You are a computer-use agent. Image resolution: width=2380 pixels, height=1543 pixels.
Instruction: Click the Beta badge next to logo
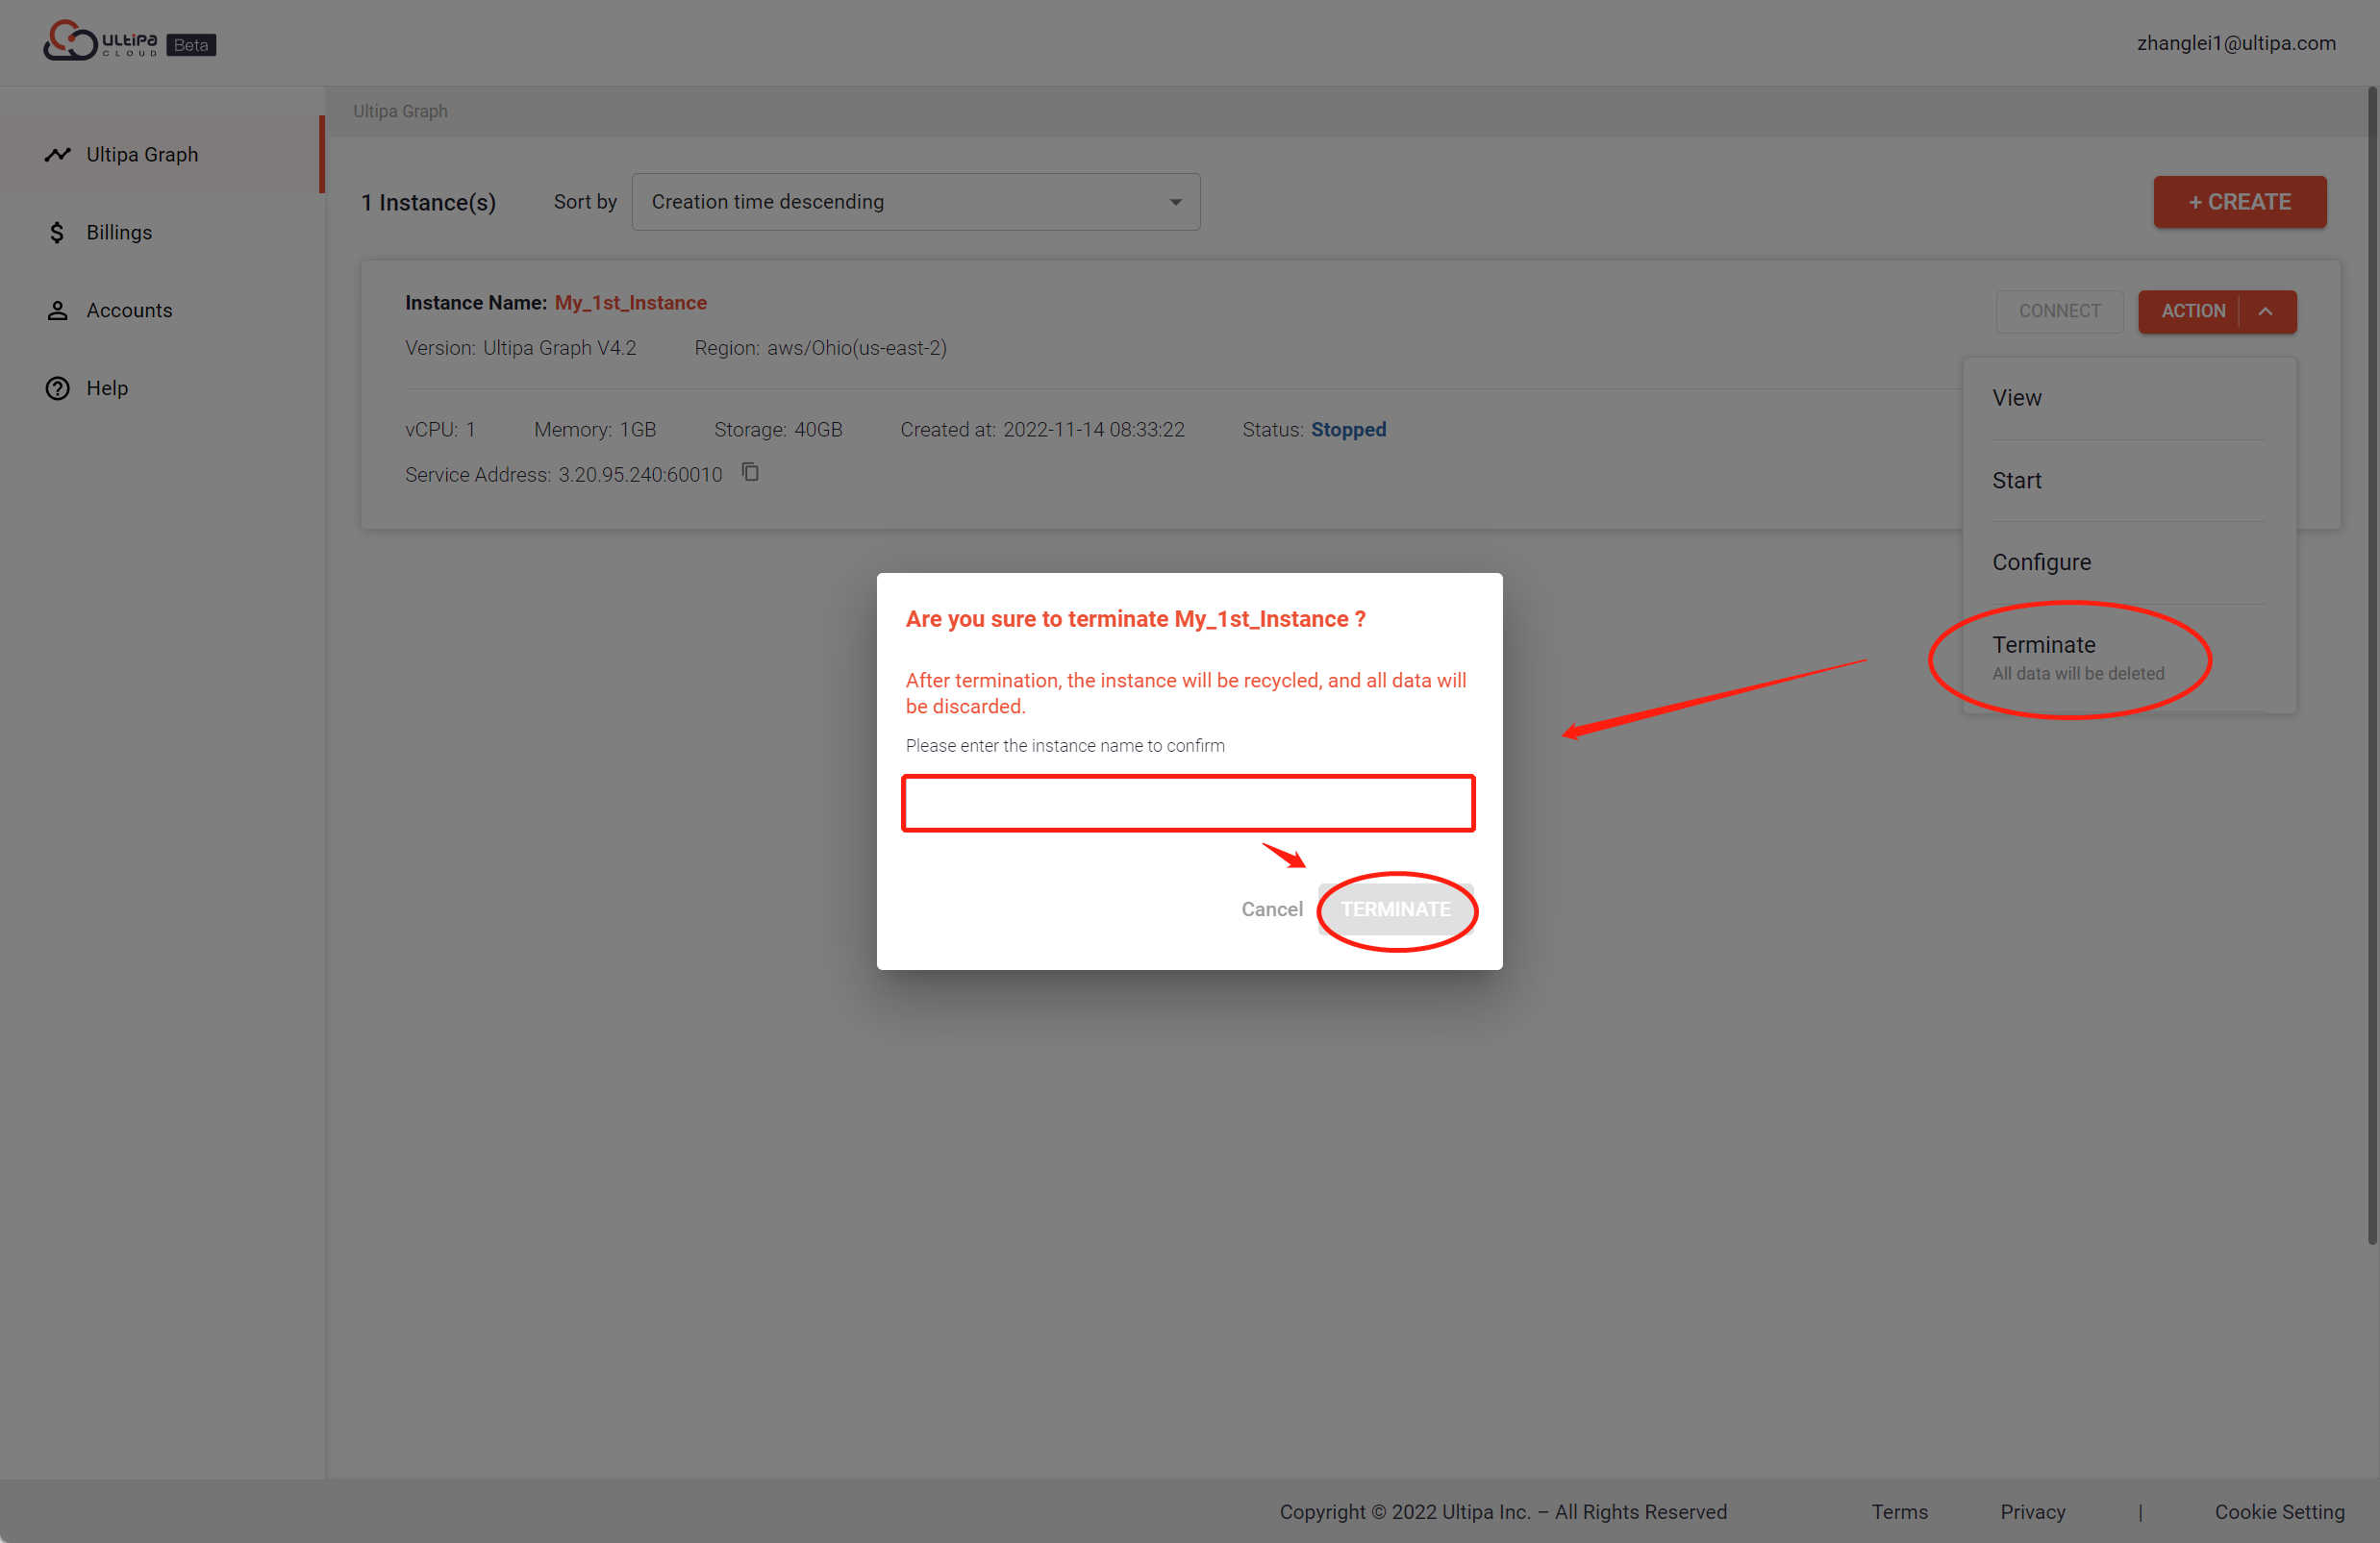click(x=190, y=45)
